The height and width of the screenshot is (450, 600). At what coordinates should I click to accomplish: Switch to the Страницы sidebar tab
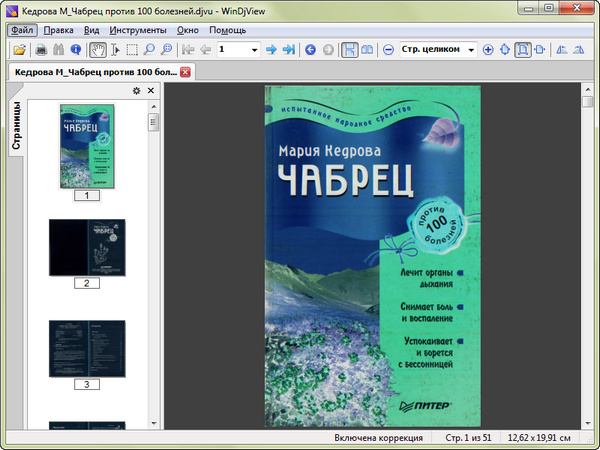16,129
